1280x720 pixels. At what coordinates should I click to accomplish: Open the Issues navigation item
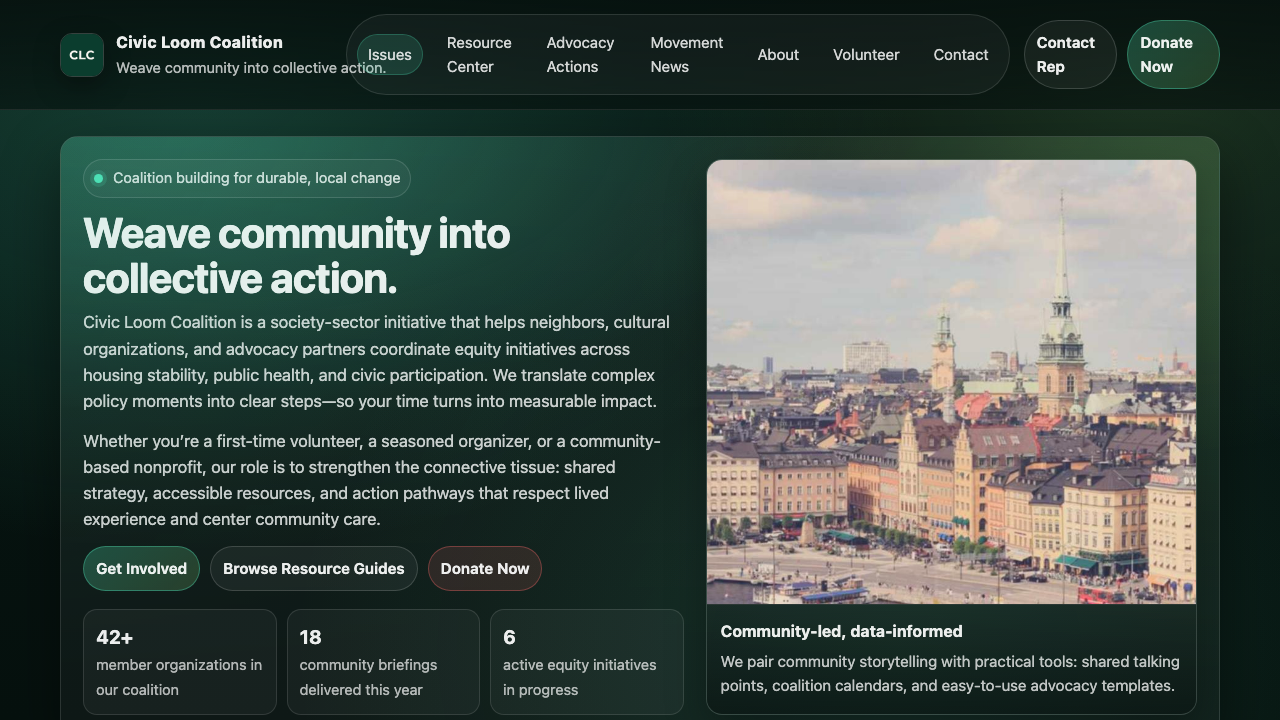click(x=390, y=55)
